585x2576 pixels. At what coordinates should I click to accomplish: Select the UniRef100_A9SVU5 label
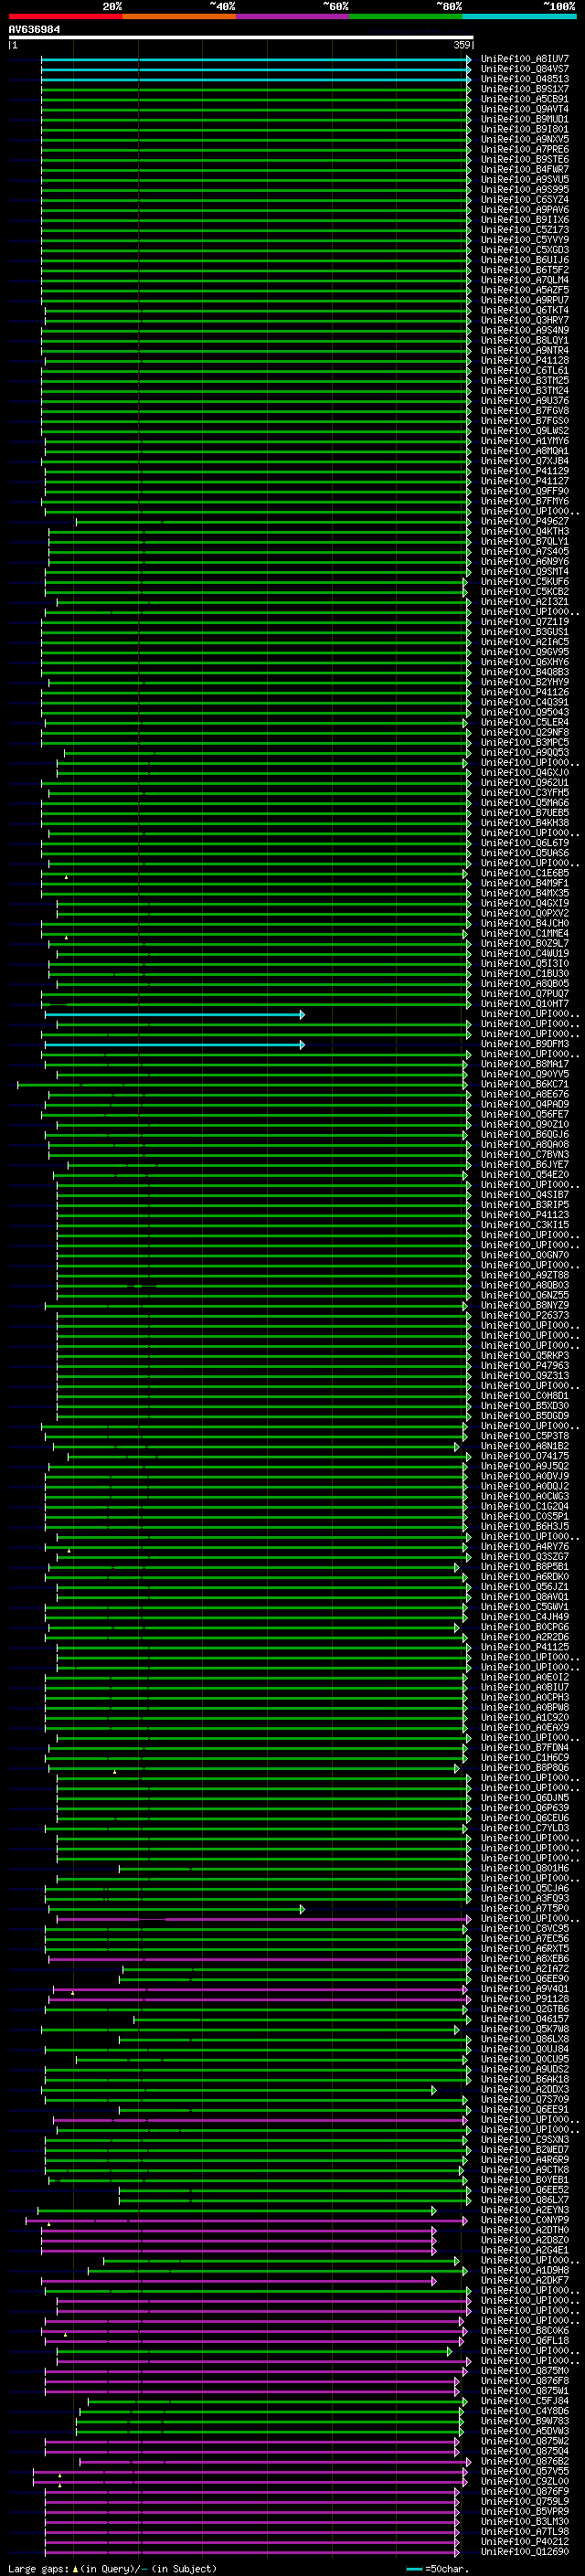pyautogui.click(x=525, y=179)
